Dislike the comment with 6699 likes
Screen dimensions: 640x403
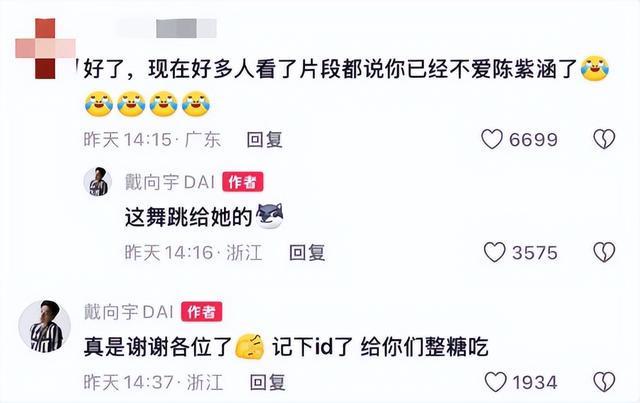[x=604, y=139]
